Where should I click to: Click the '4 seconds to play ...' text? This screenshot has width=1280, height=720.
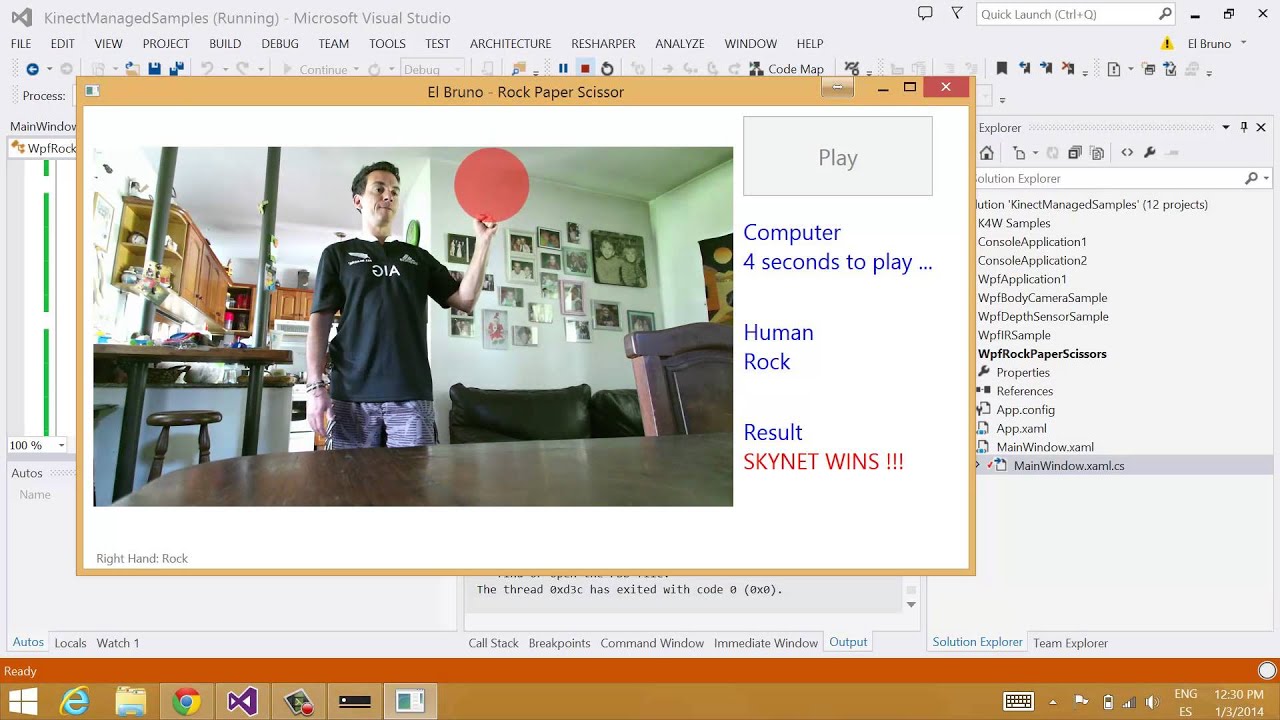pos(837,262)
